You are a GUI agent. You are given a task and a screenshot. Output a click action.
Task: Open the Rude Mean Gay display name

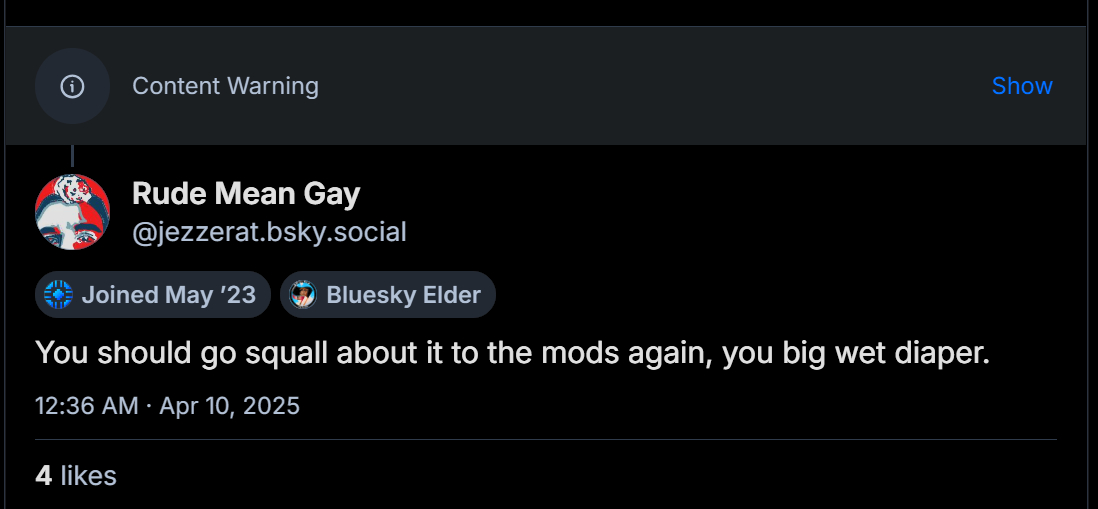tap(246, 194)
